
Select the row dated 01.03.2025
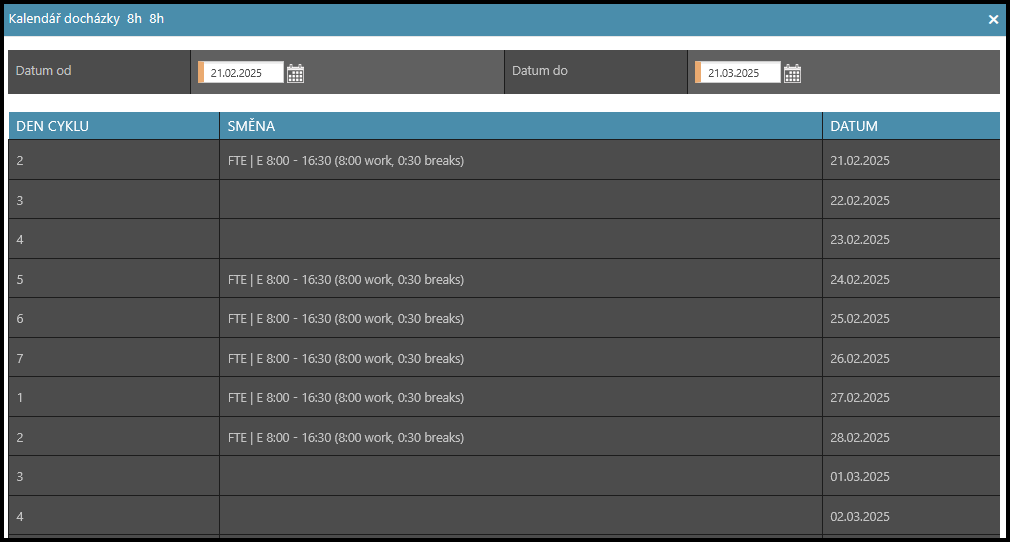[x=859, y=477]
